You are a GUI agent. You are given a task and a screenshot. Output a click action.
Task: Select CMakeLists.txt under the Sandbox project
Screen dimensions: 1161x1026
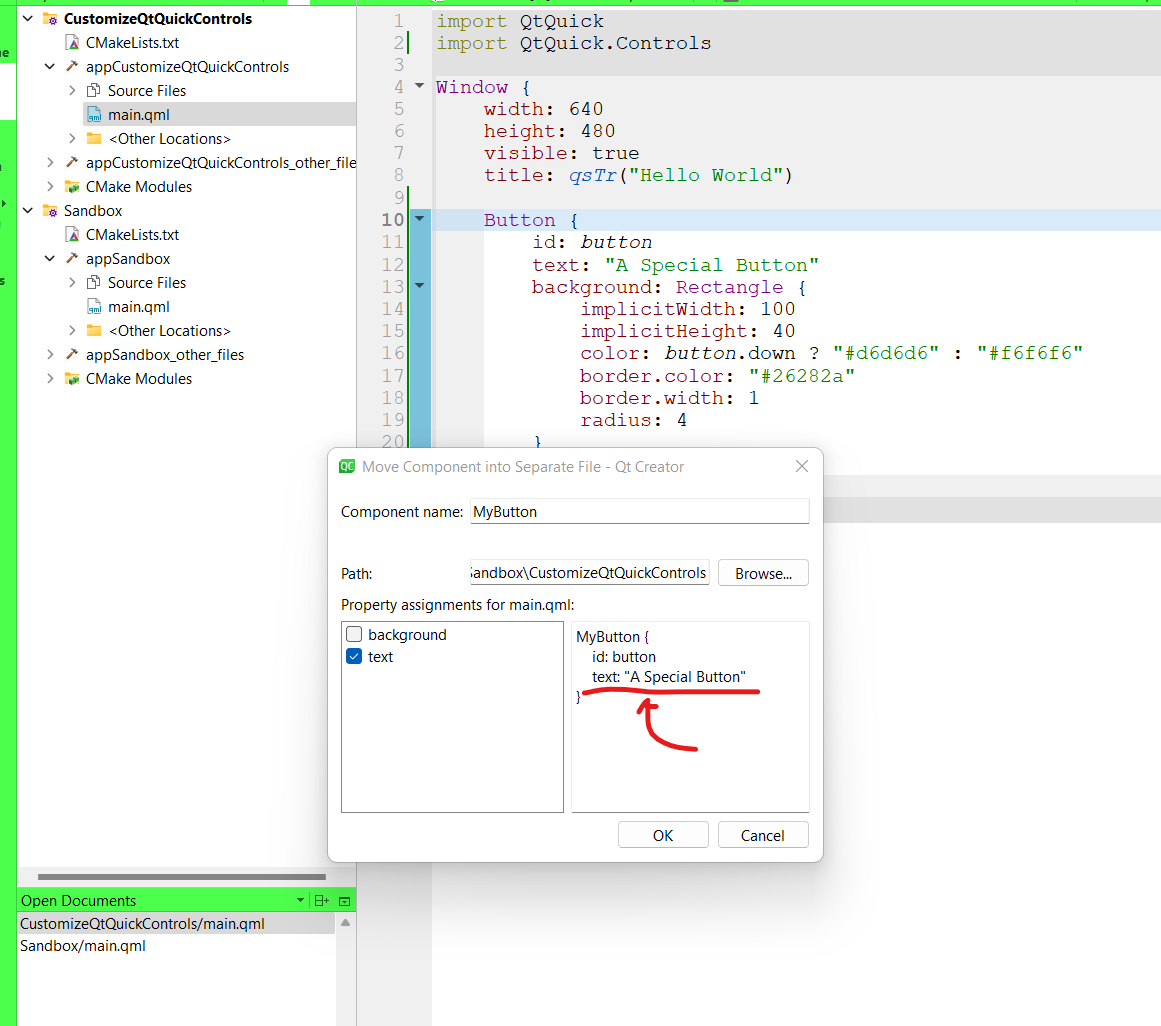click(x=133, y=235)
